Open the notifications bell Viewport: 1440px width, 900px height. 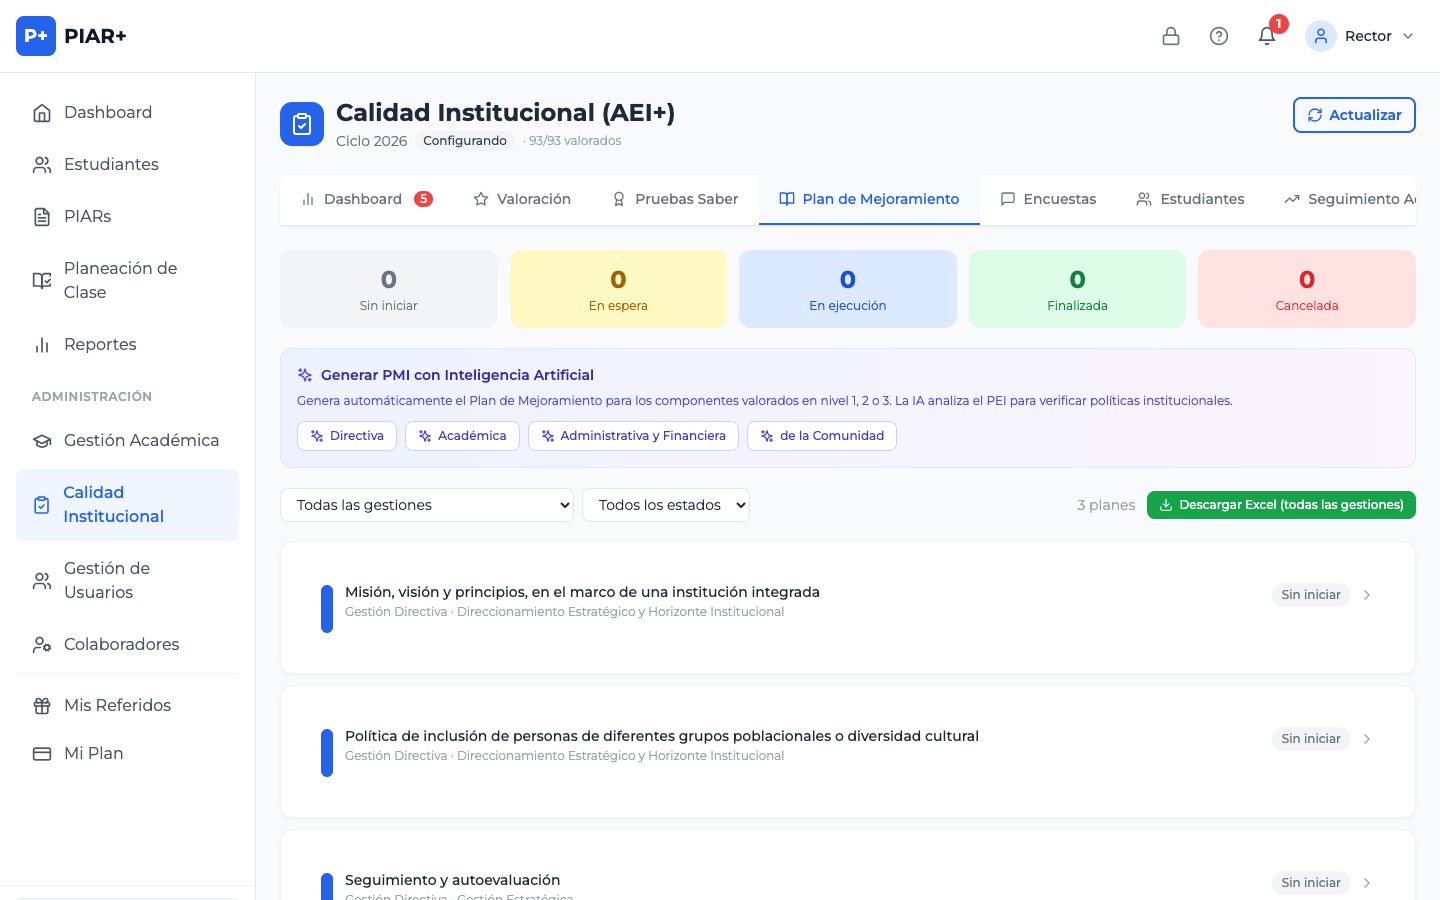[1267, 36]
